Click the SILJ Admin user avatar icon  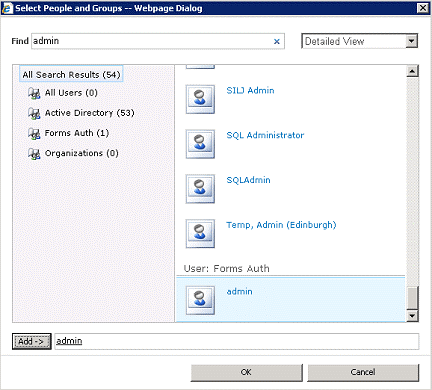pos(200,99)
